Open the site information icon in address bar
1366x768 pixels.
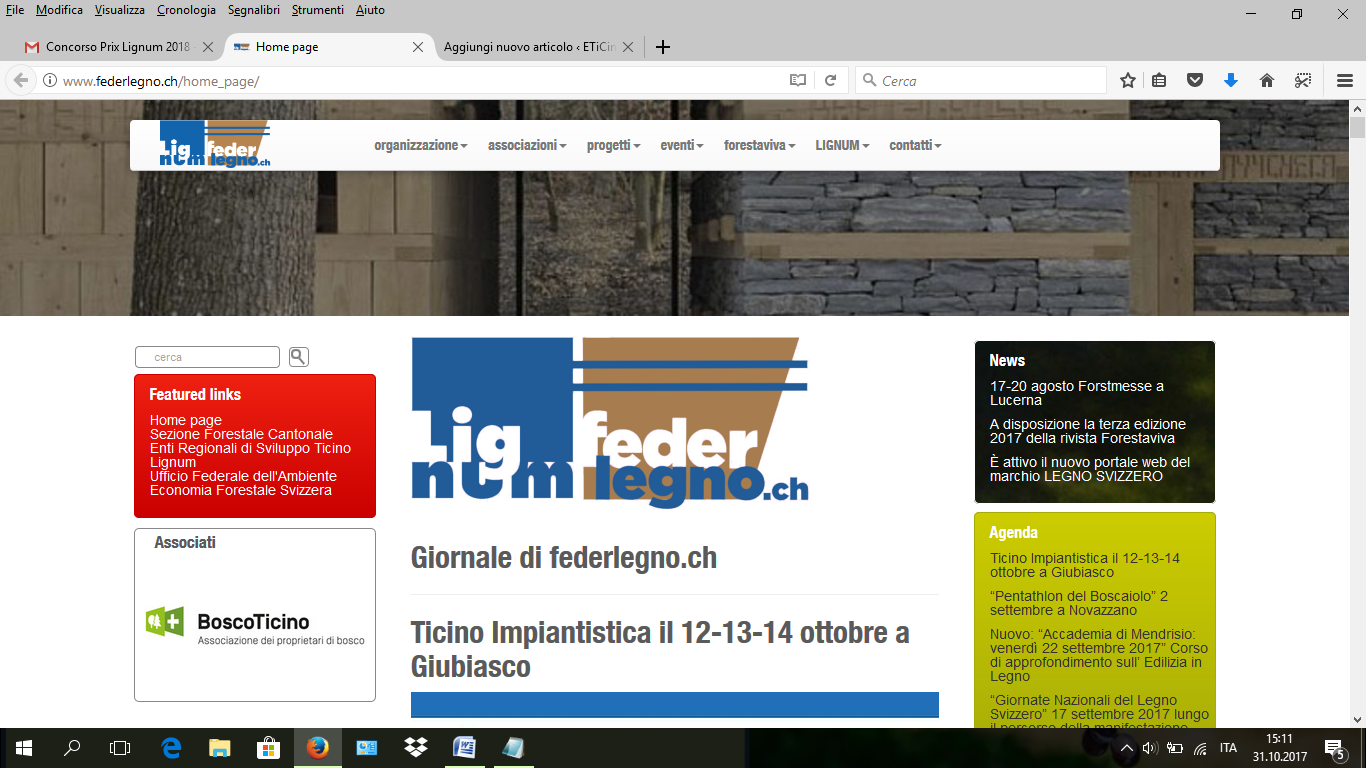click(50, 81)
